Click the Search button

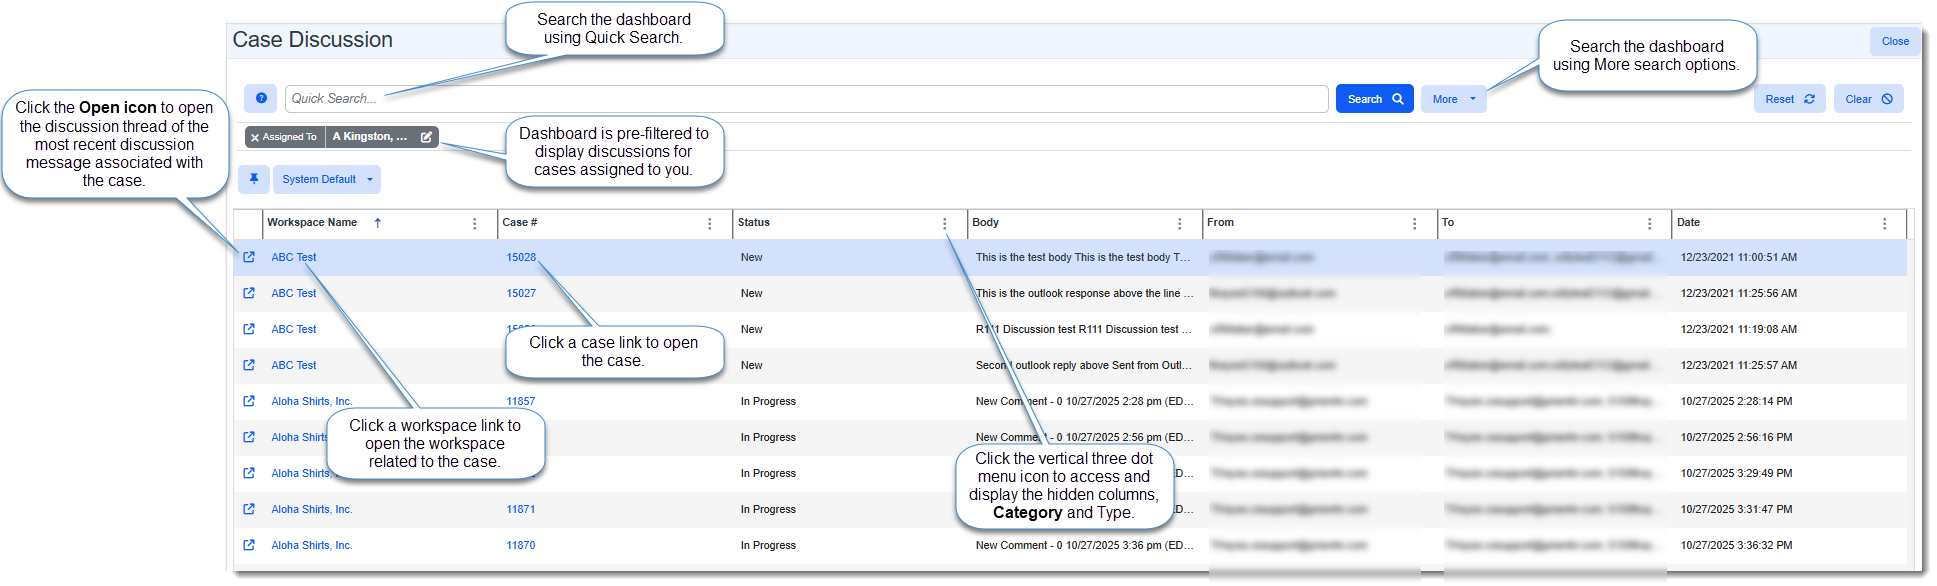(1374, 99)
